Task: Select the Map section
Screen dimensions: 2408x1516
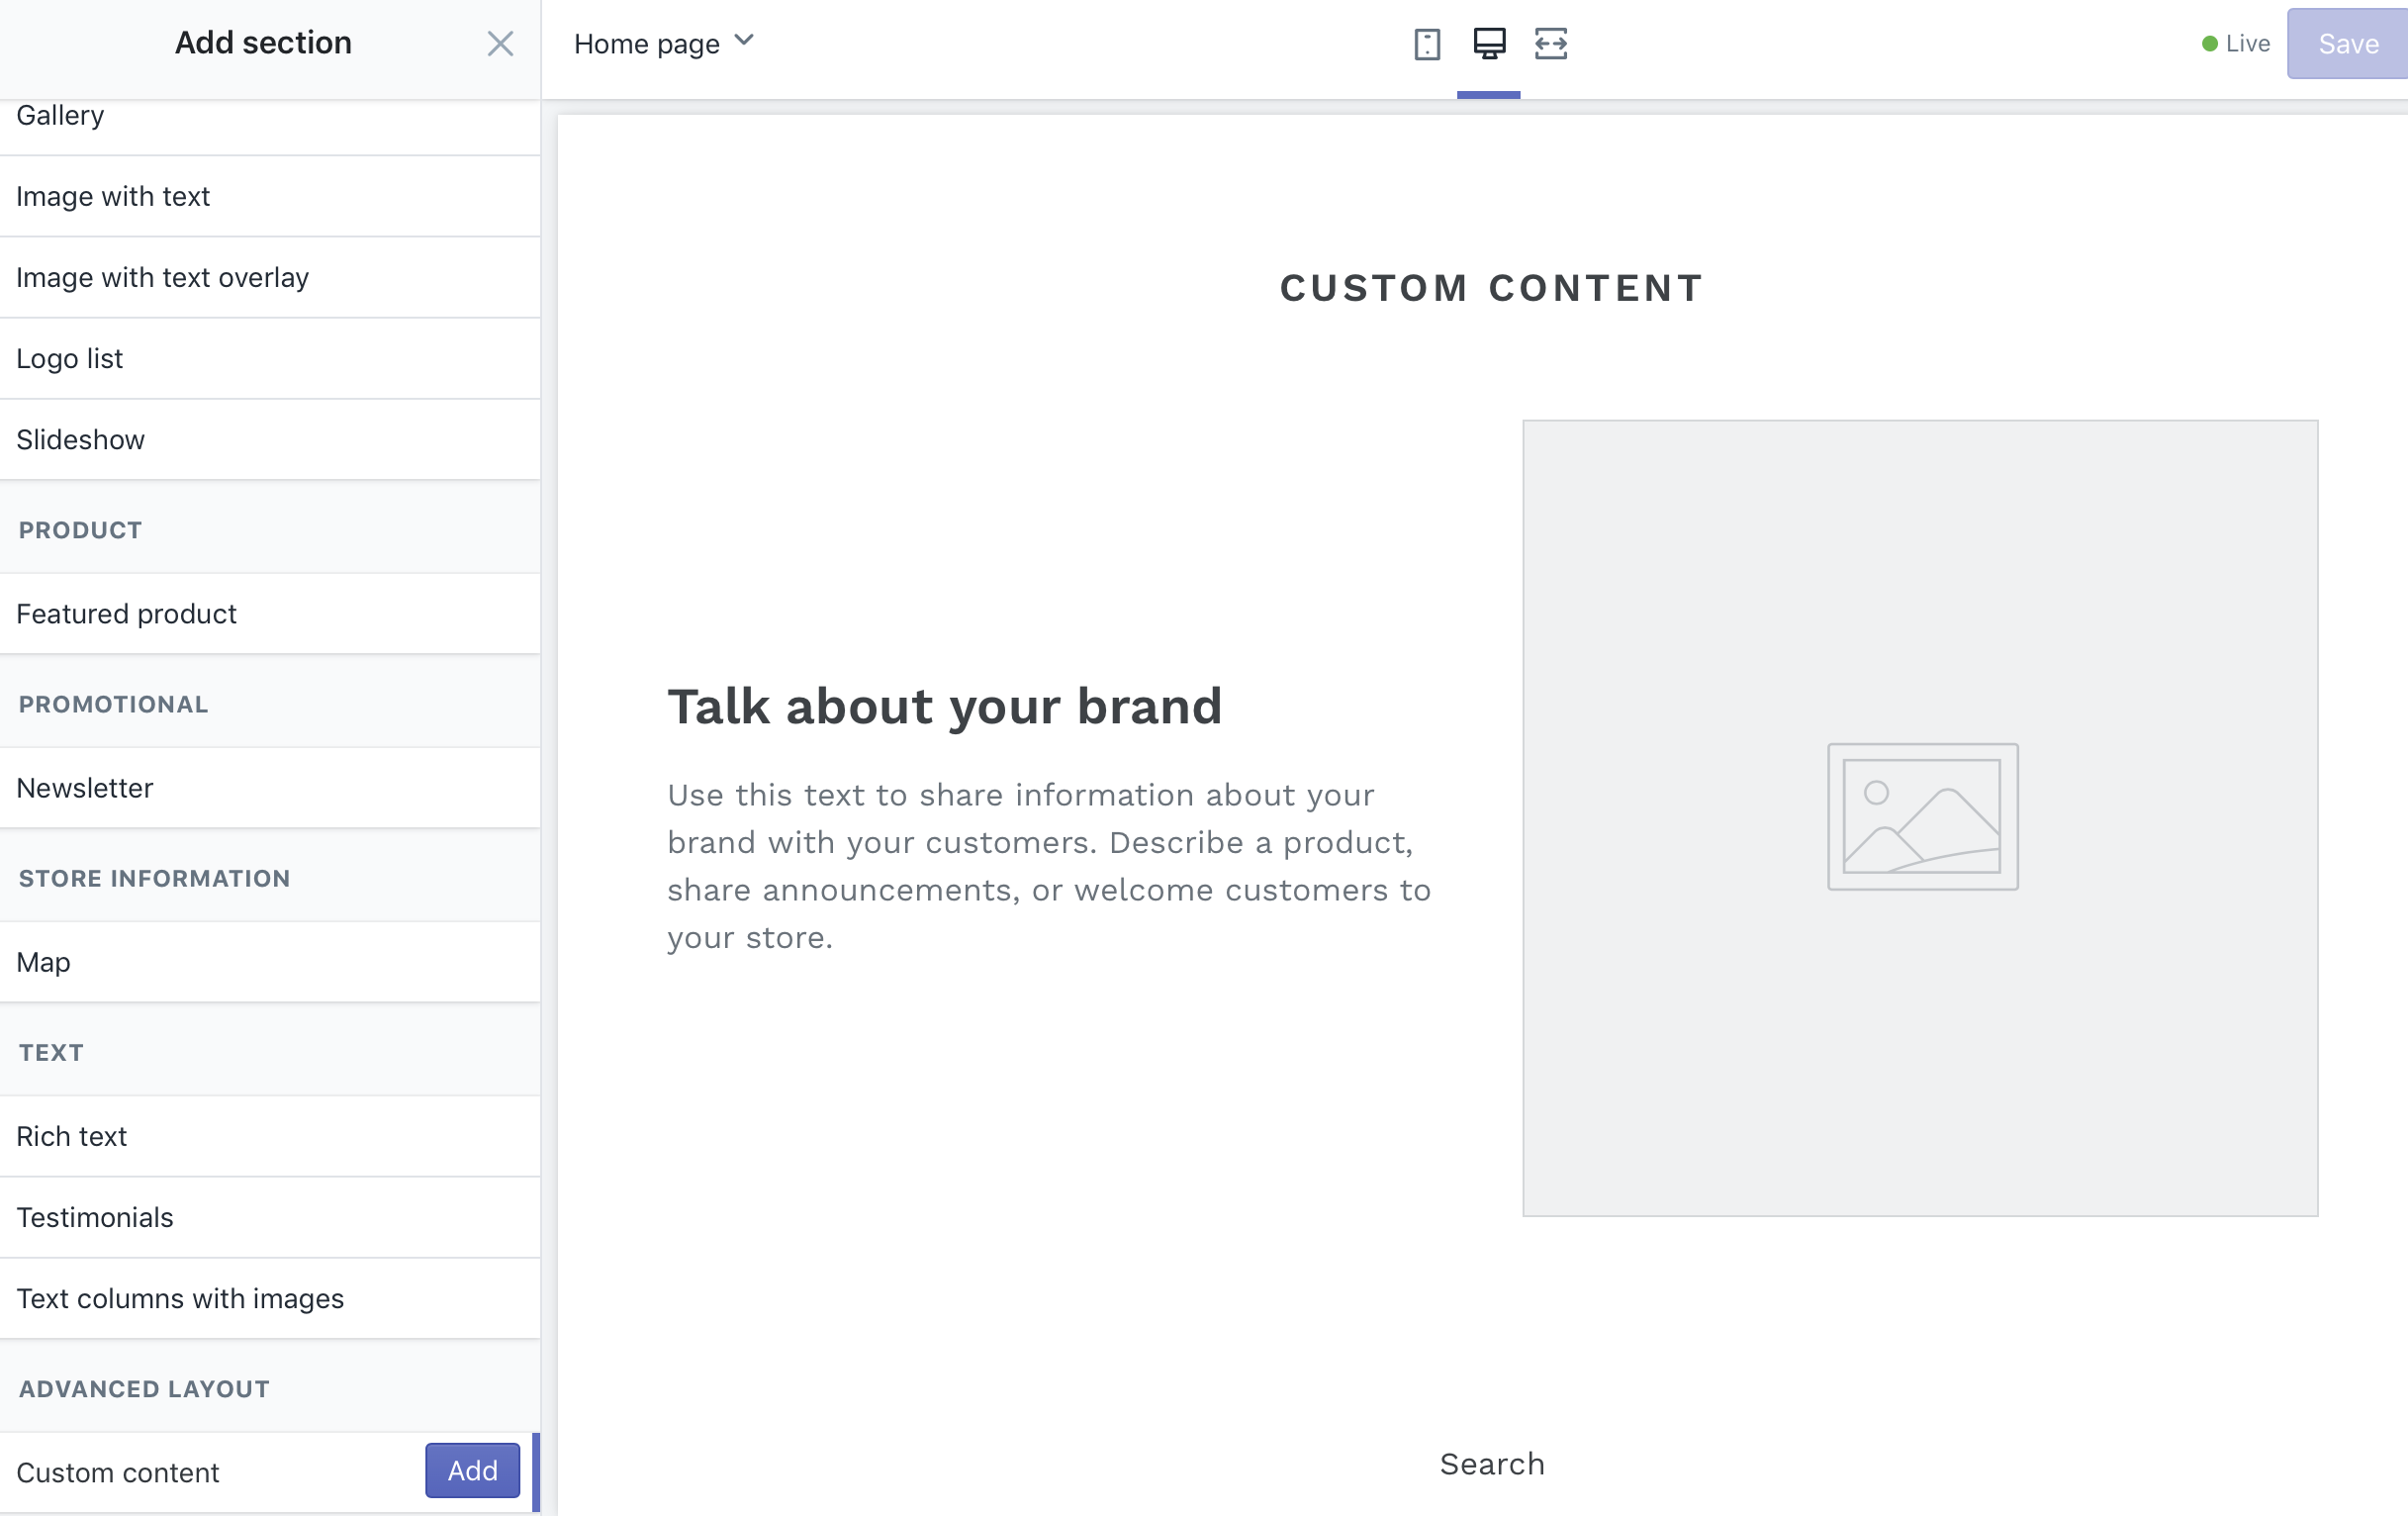Action: point(43,962)
